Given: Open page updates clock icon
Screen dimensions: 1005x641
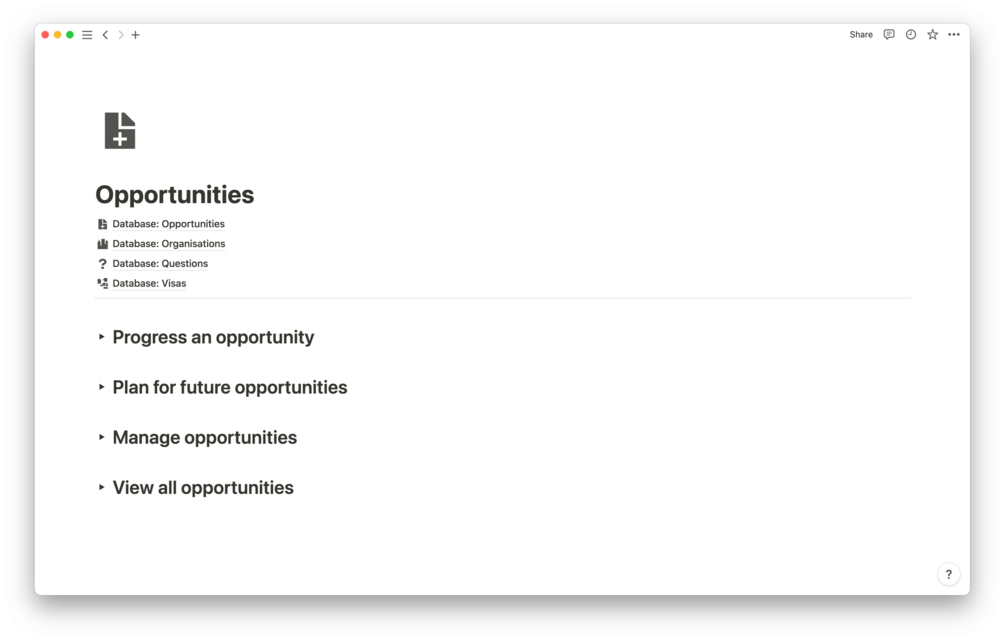Looking at the screenshot, I should pyautogui.click(x=911, y=34).
